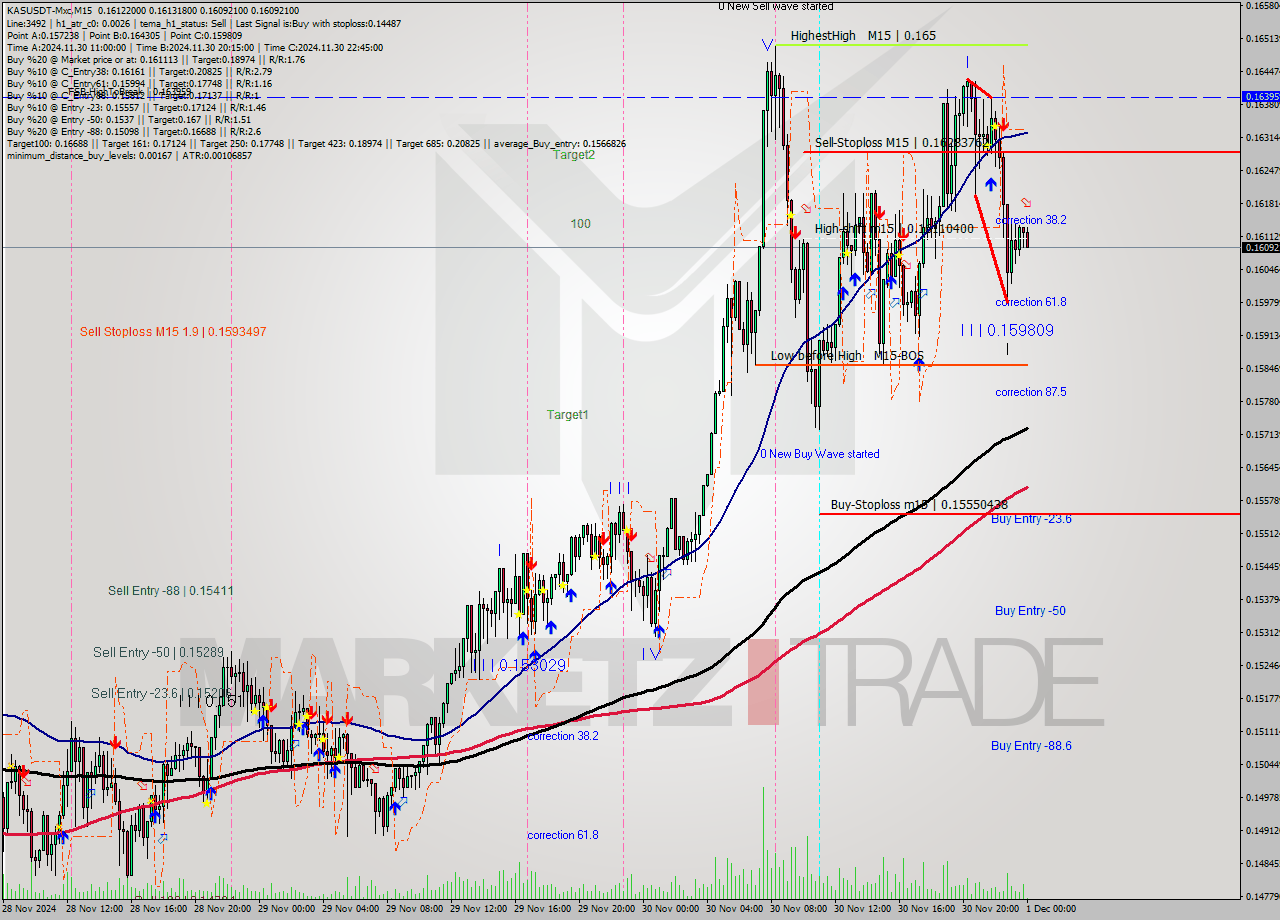This screenshot has width=1280, height=920.
Task: Click the 'Sell Stoploss M15 1.9 | 0.1593497' label
Action: click(x=173, y=331)
